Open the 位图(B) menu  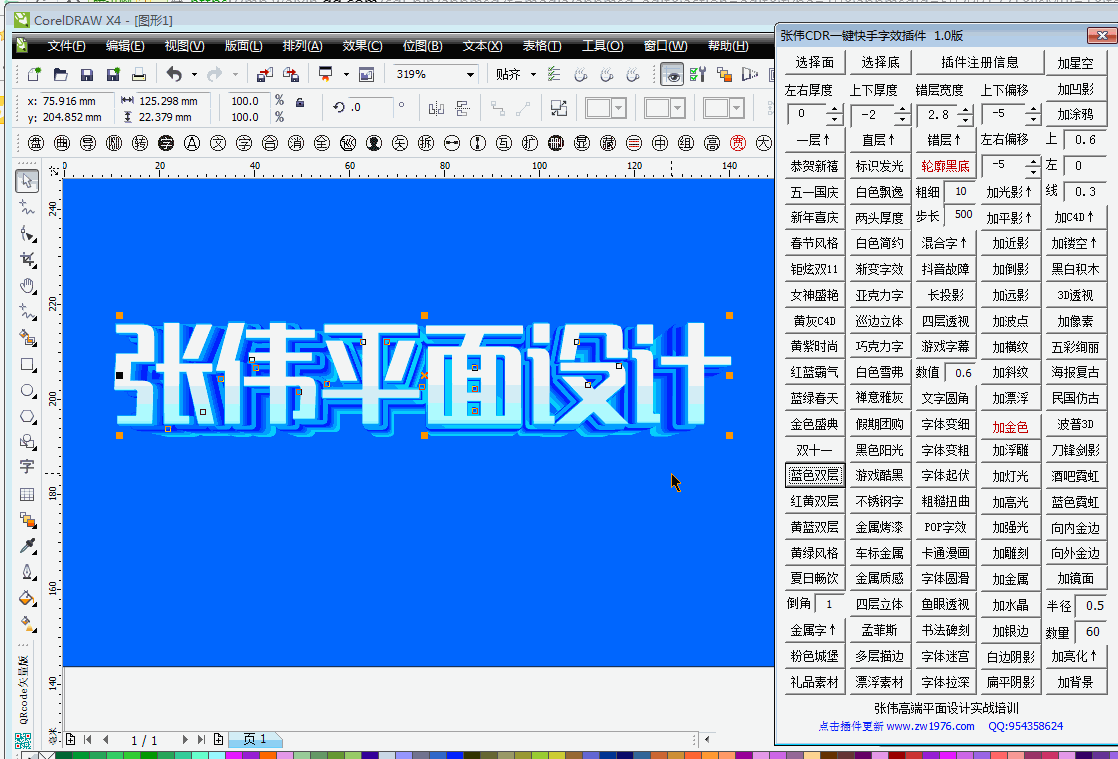[422, 46]
